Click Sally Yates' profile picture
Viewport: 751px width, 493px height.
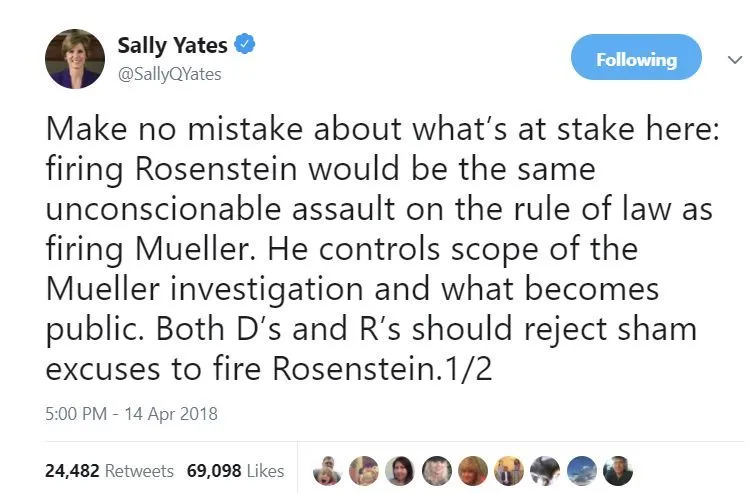pos(73,59)
